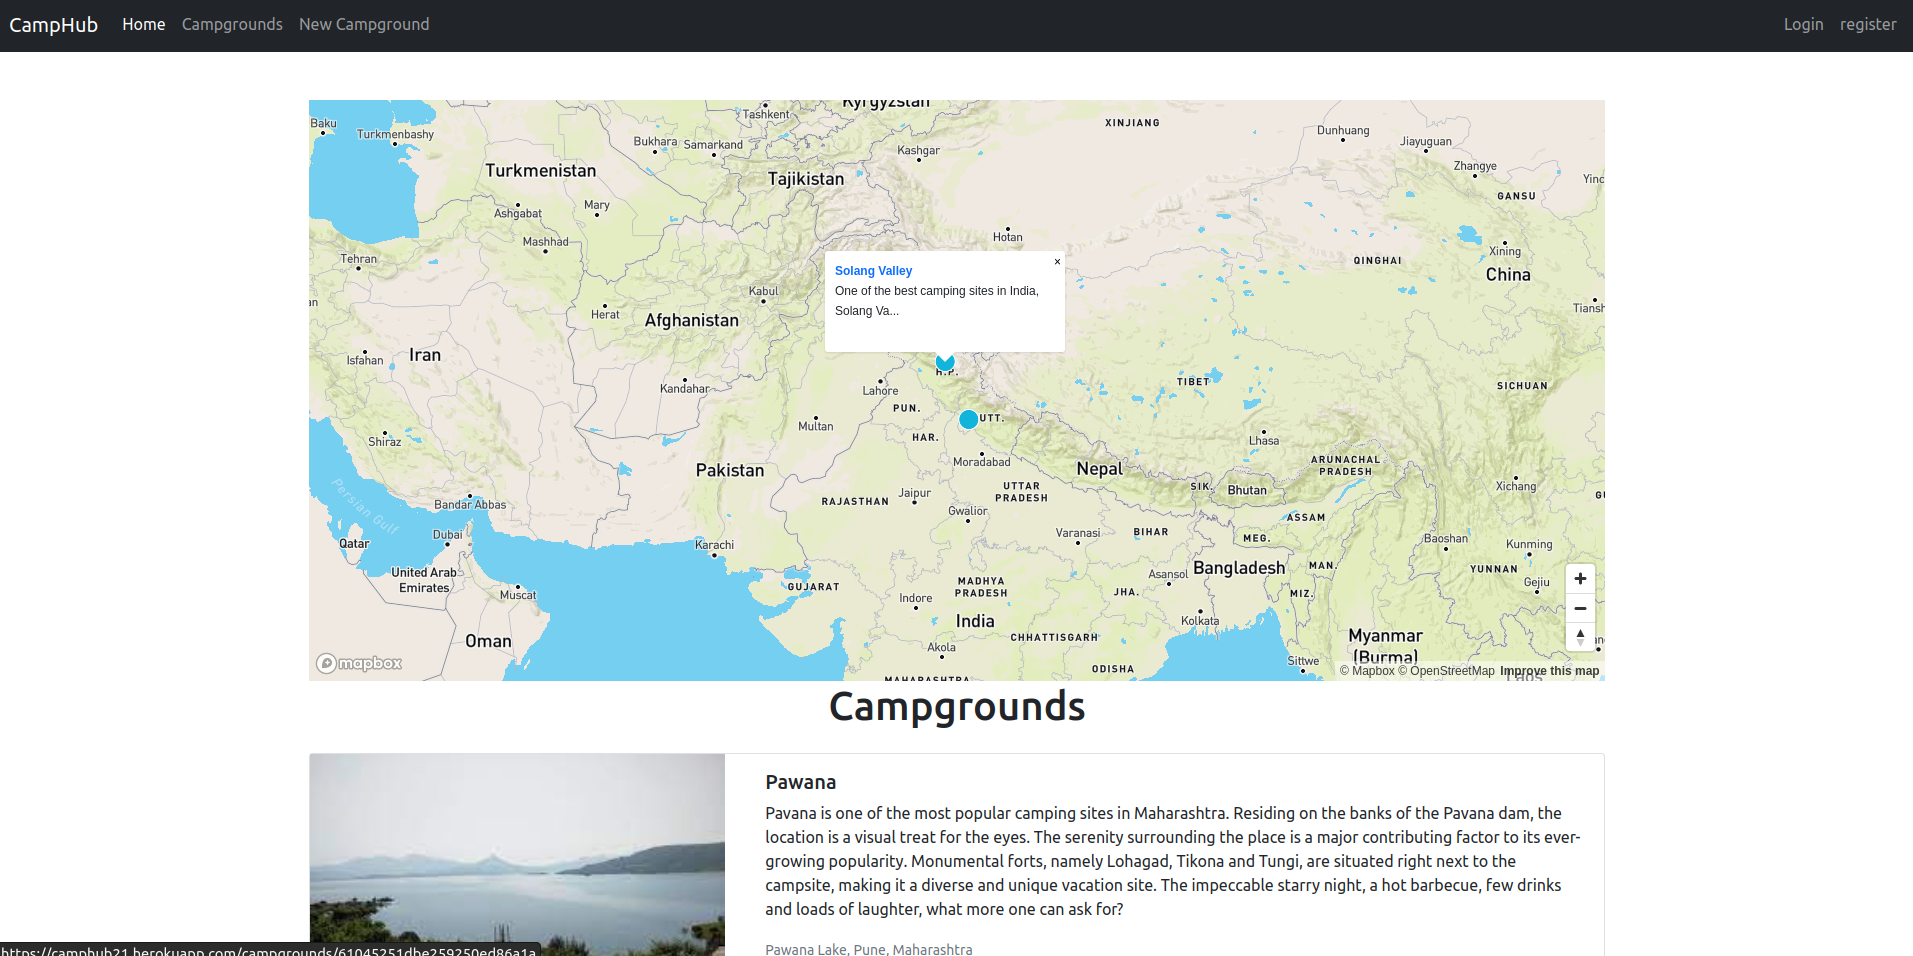The width and height of the screenshot is (1913, 956).
Task: Click the Oman label on the map
Action: click(488, 641)
